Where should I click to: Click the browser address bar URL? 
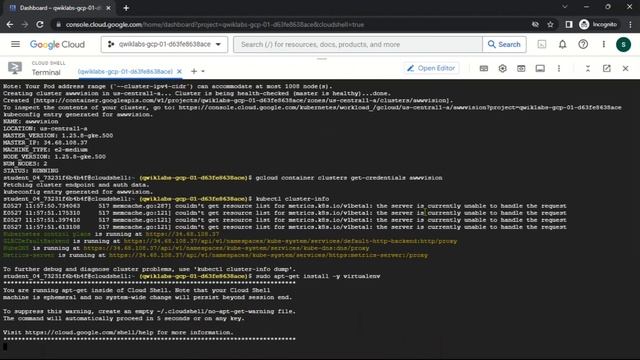[215, 24]
